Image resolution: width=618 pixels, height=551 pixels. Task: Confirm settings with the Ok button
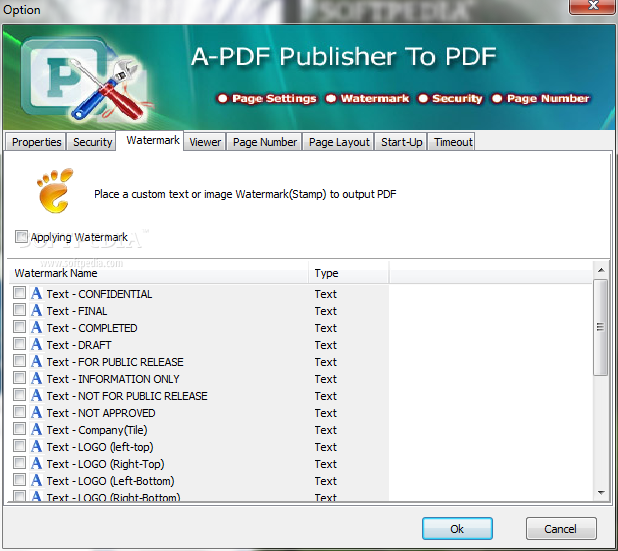coord(457,529)
